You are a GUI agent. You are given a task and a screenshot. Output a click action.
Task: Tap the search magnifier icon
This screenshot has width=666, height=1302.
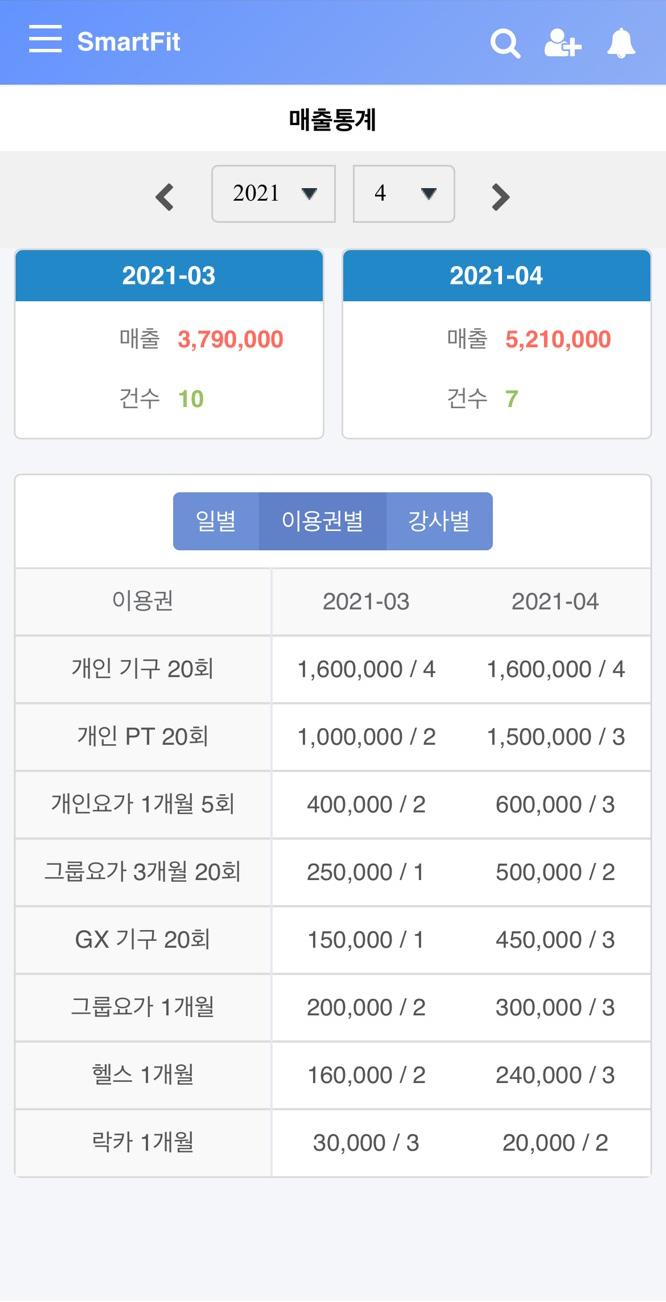click(505, 43)
